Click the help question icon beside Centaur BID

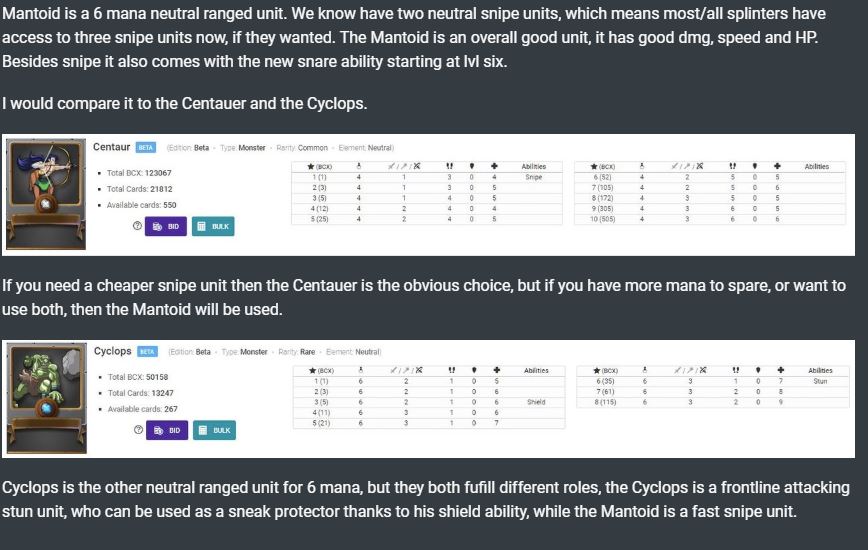(x=136, y=227)
